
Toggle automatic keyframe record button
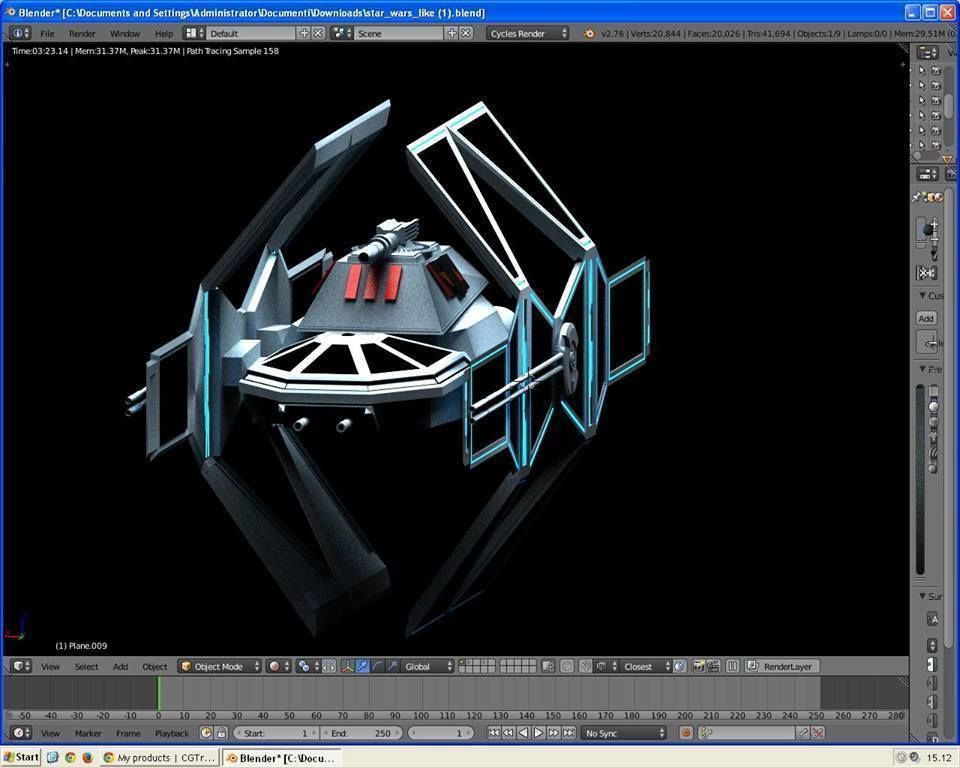point(686,733)
